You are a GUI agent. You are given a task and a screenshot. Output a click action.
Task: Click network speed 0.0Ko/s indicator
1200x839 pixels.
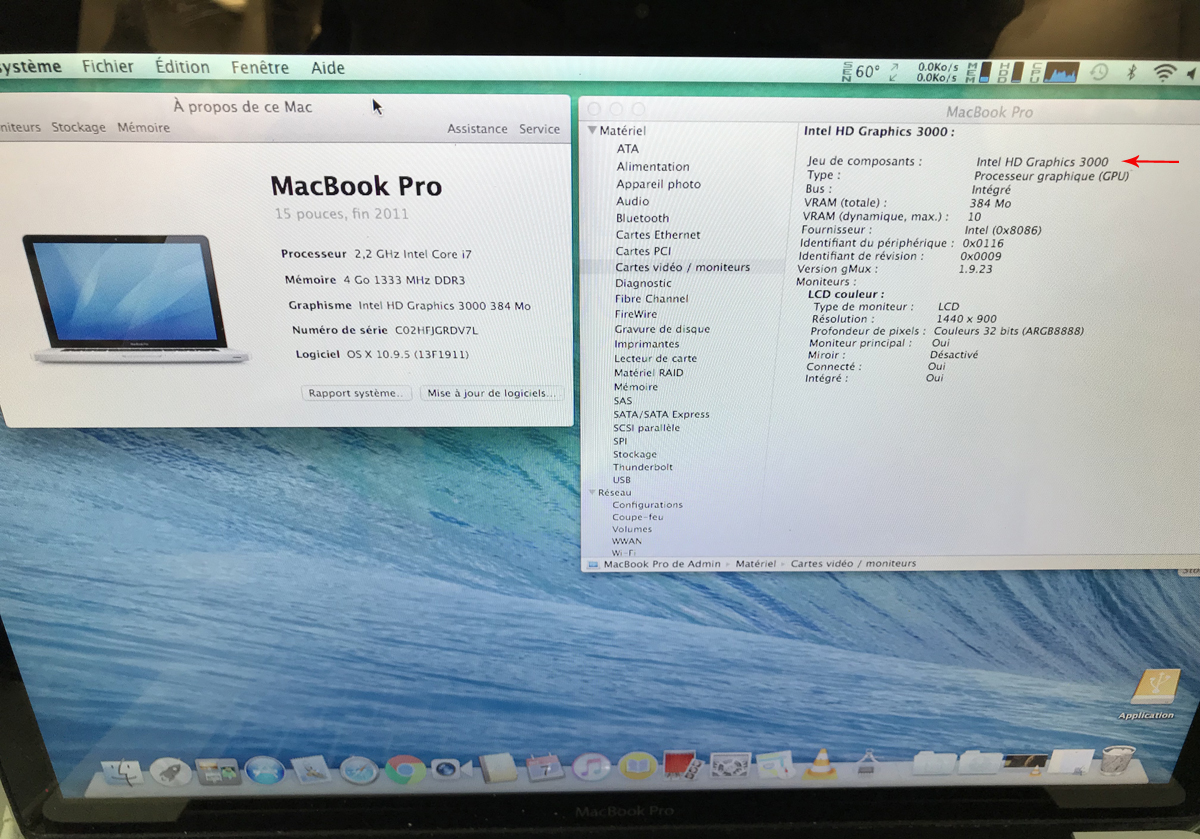point(937,72)
